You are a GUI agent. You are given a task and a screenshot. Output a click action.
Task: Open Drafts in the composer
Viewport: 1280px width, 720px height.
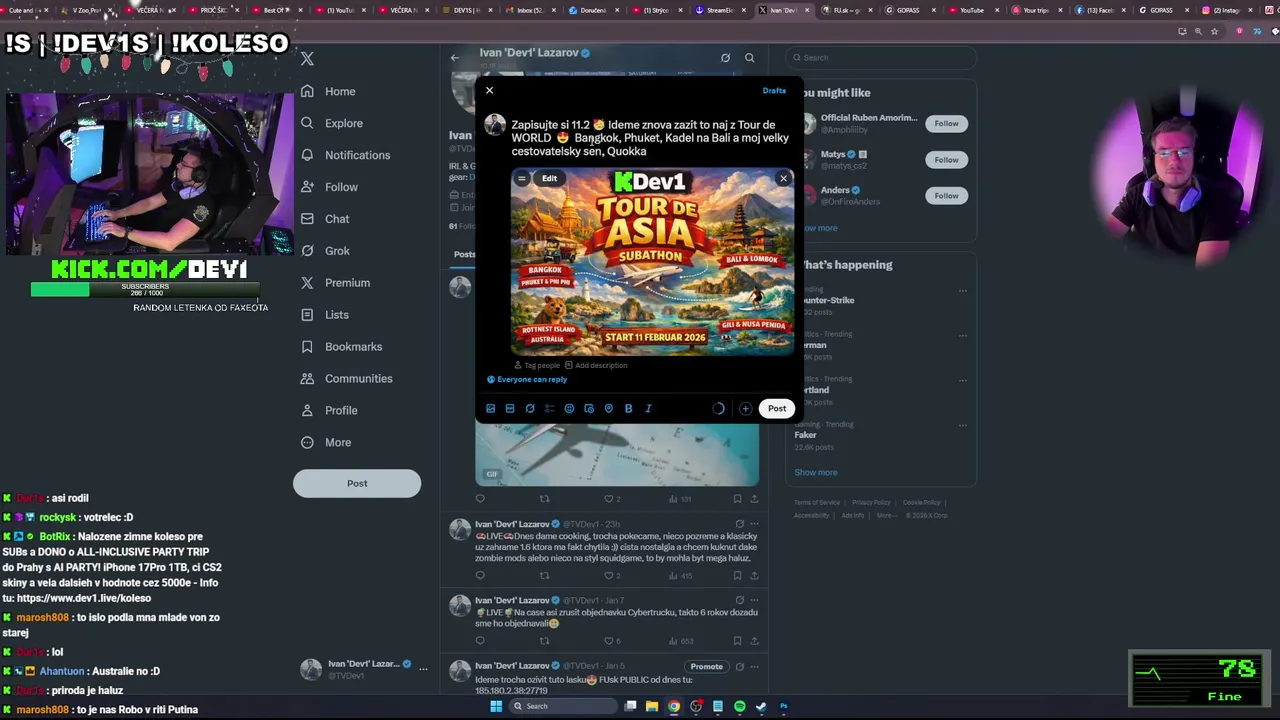[774, 91]
